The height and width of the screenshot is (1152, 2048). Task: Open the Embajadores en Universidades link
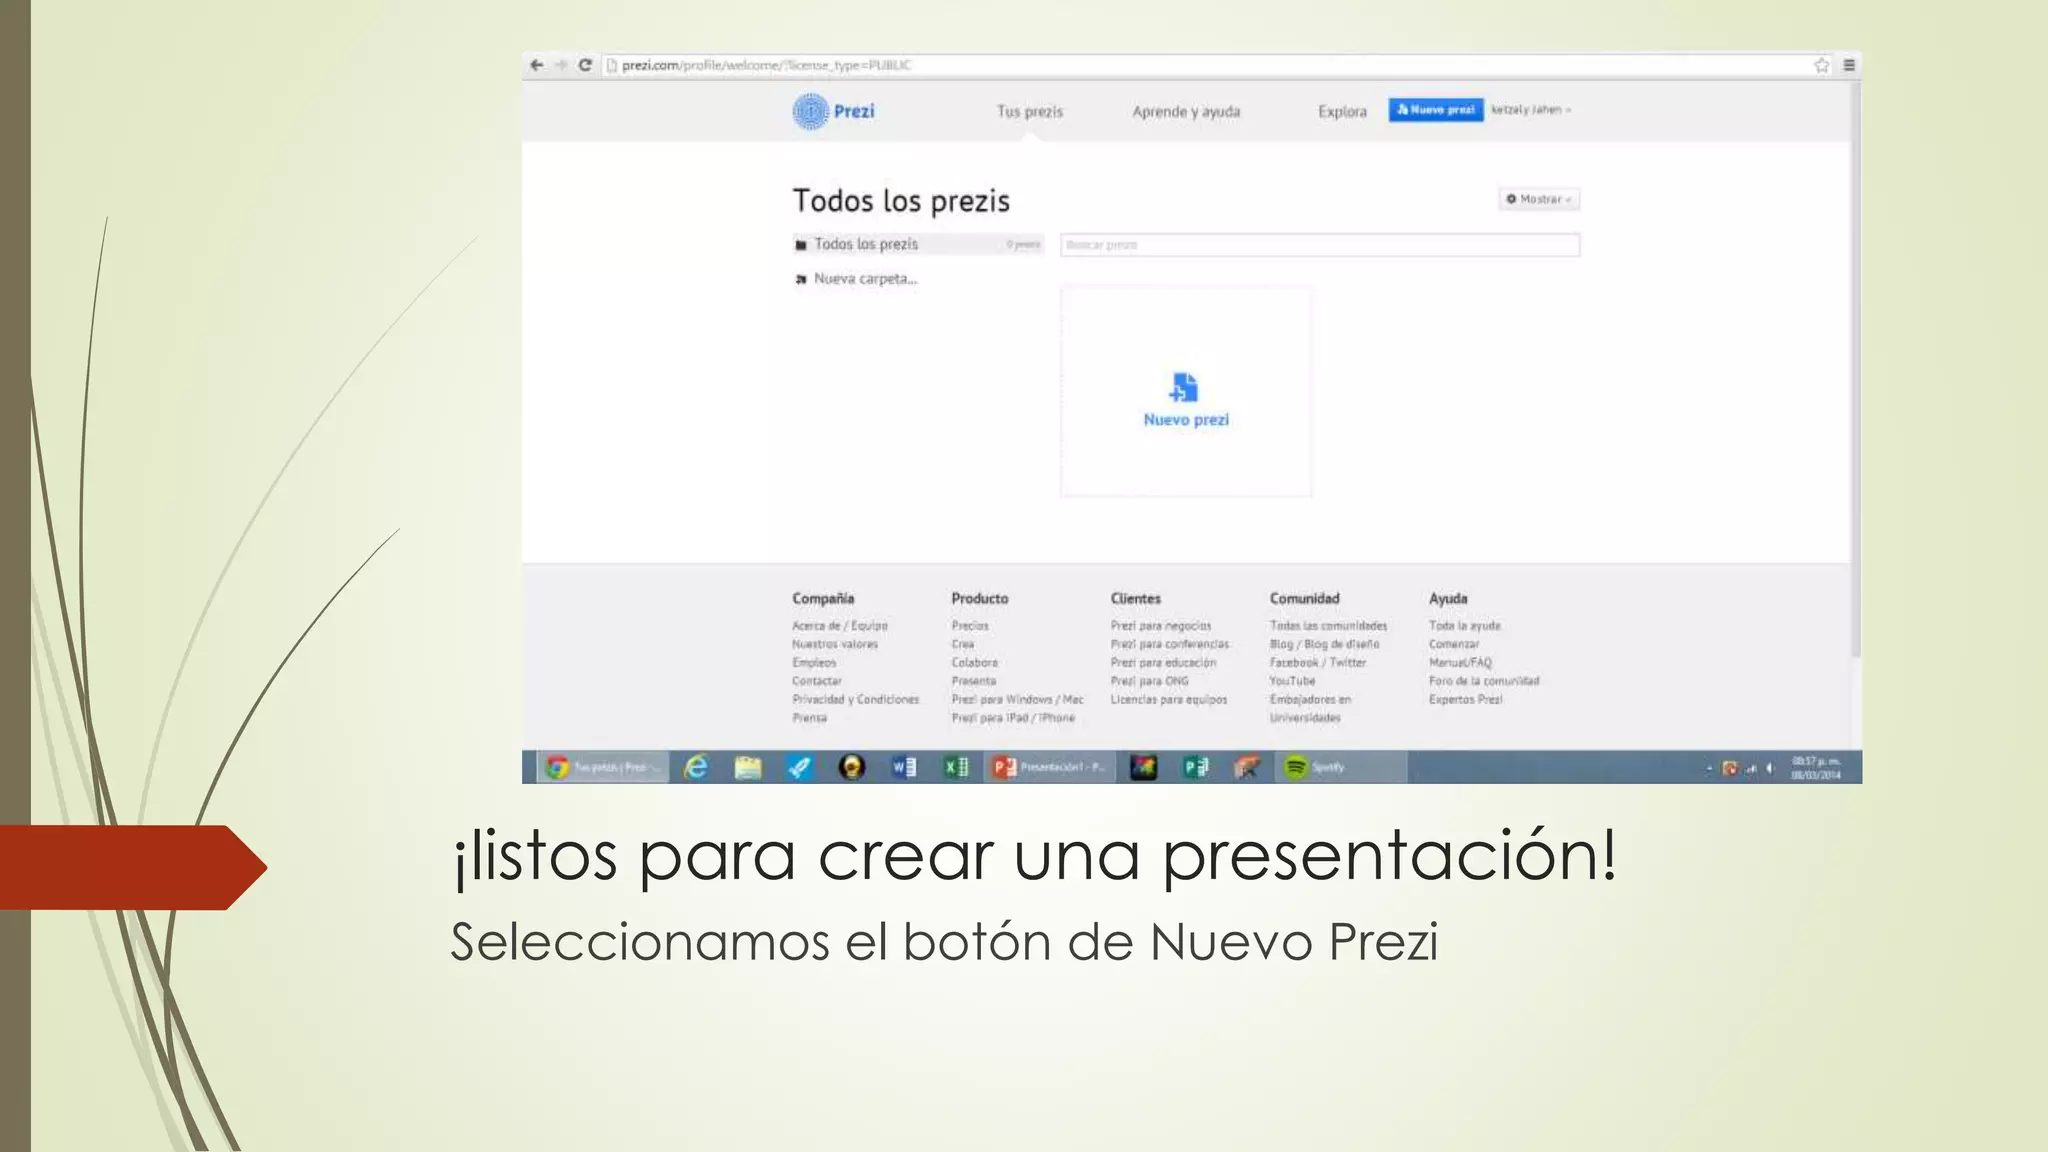tap(1310, 708)
